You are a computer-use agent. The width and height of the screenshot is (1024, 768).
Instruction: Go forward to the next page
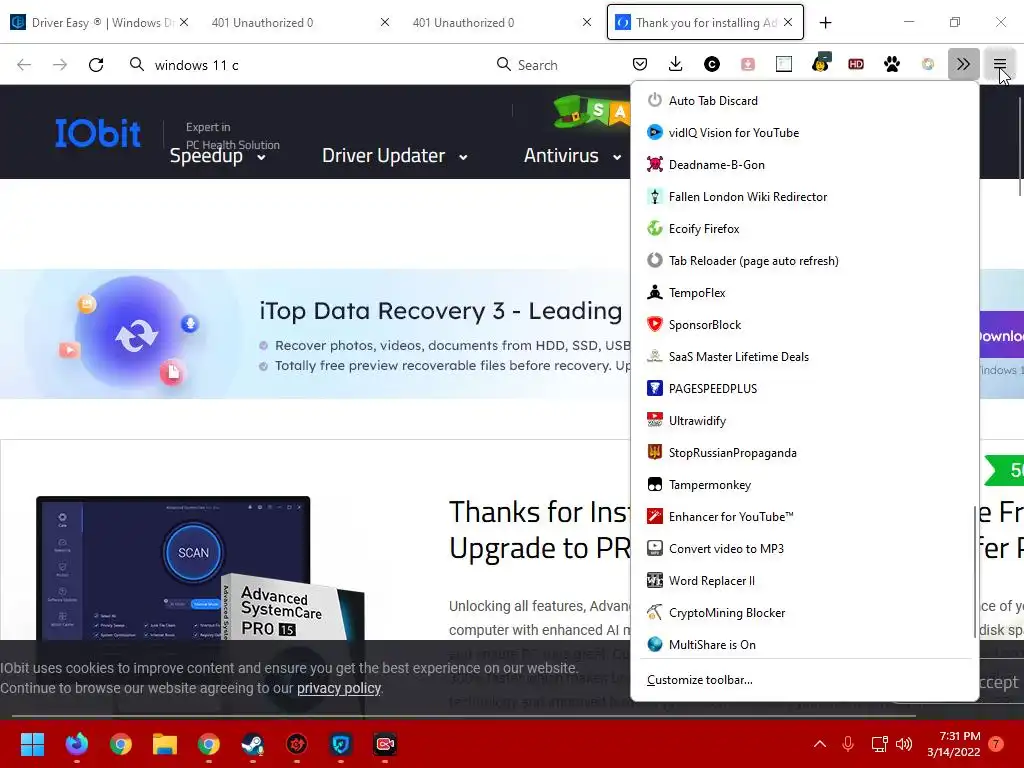(60, 65)
